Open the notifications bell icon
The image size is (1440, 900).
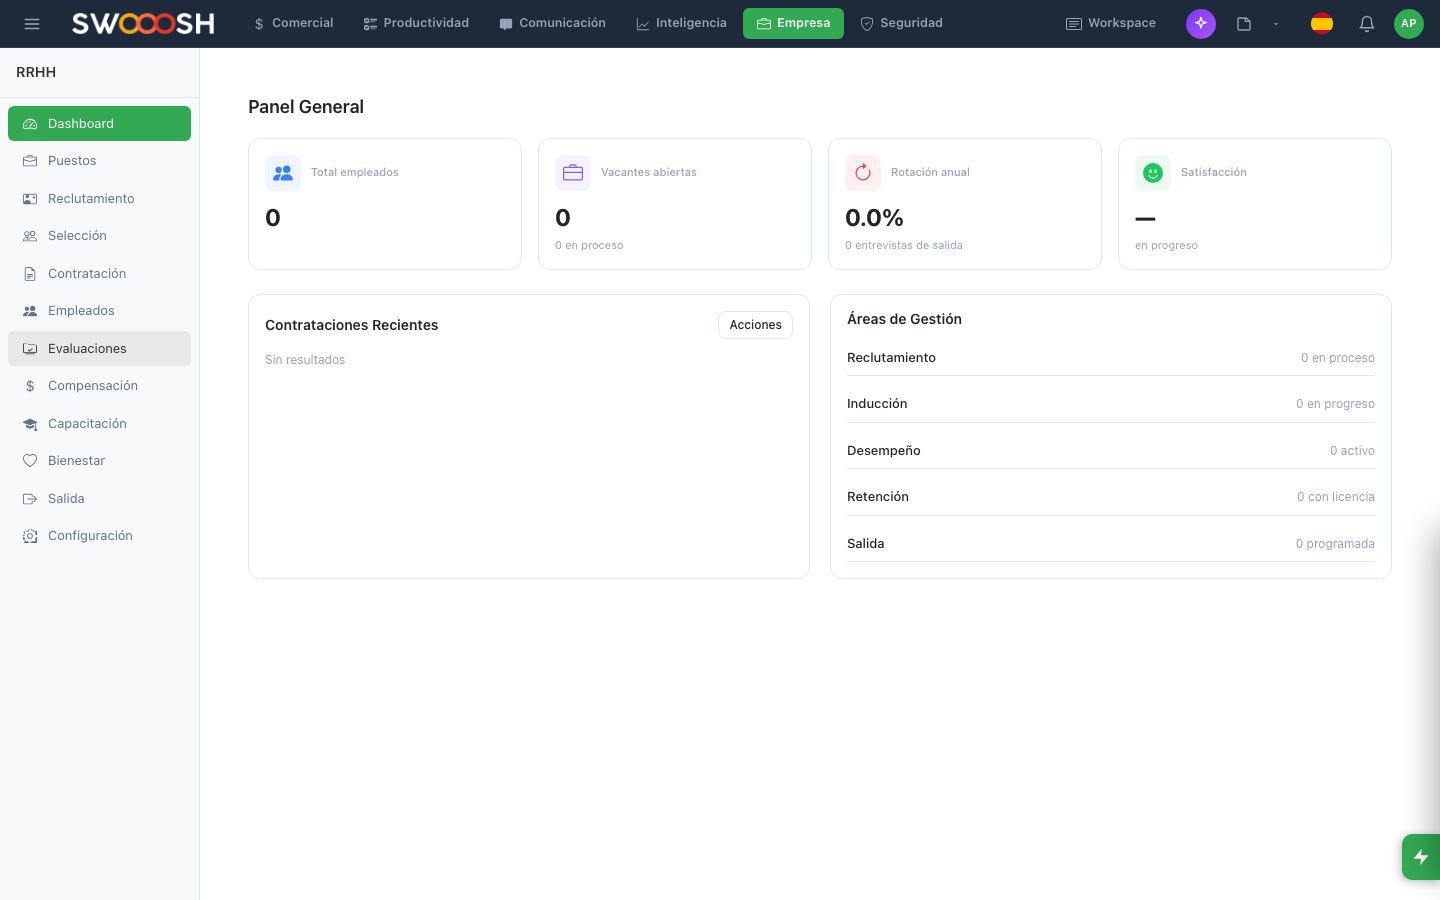(1366, 23)
